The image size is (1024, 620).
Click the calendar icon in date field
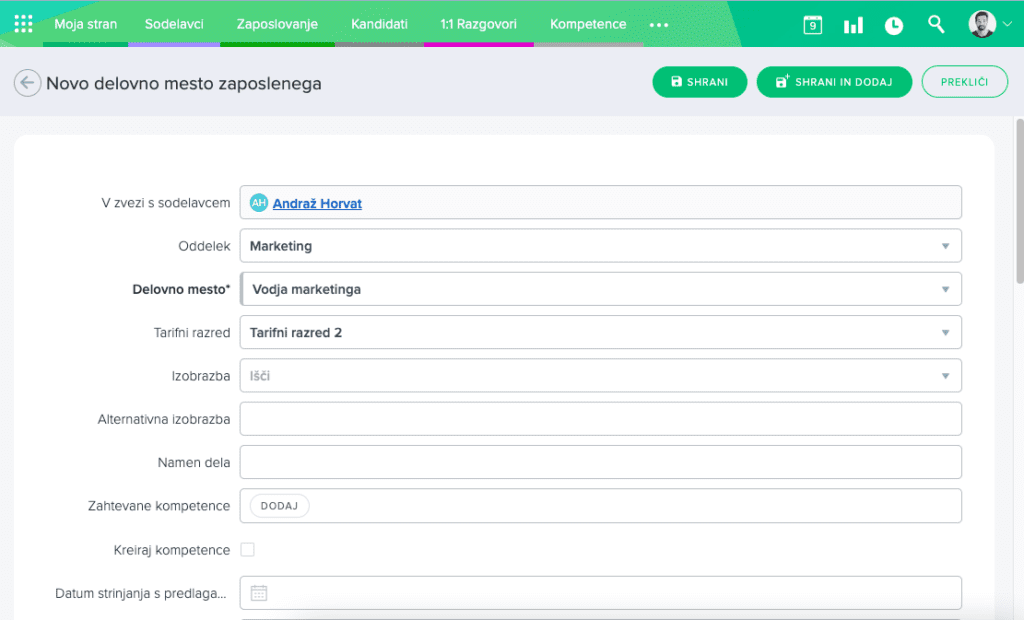pos(259,593)
